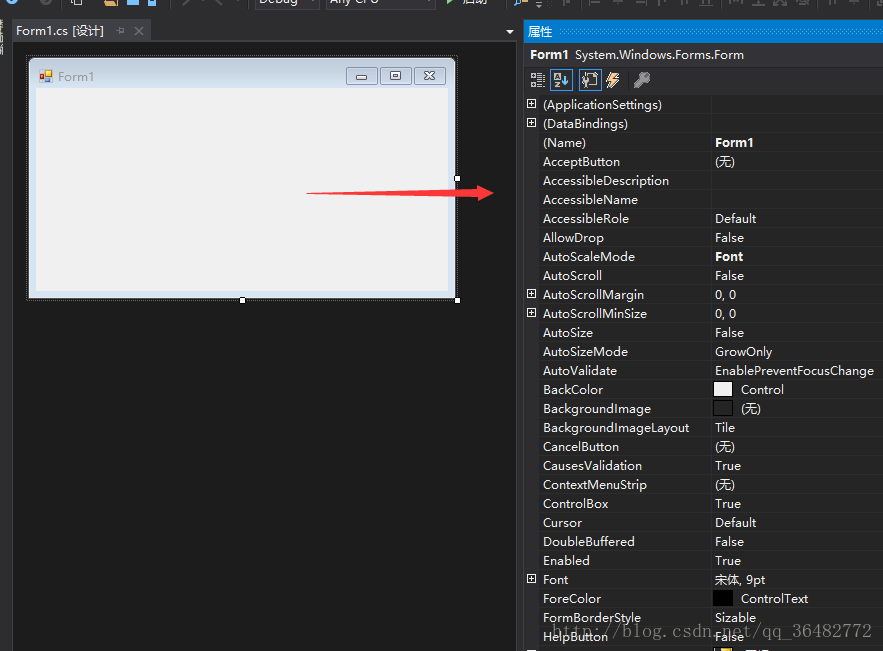Image resolution: width=883 pixels, height=651 pixels.
Task: Click BackgroundImage preview swatch
Action: (x=723, y=408)
